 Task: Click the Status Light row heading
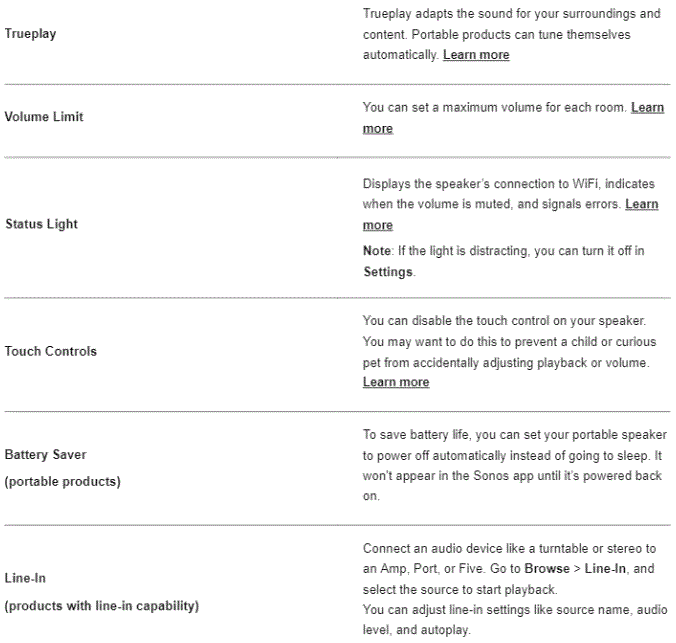click(41, 224)
